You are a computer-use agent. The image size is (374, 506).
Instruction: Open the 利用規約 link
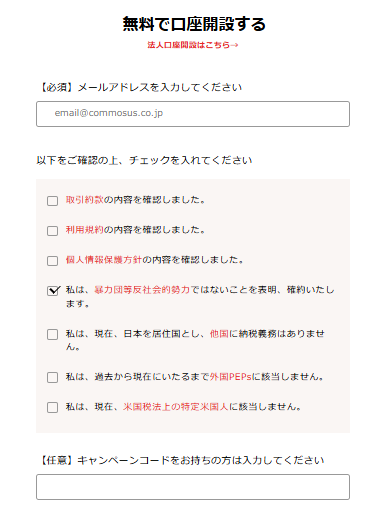tap(85, 230)
